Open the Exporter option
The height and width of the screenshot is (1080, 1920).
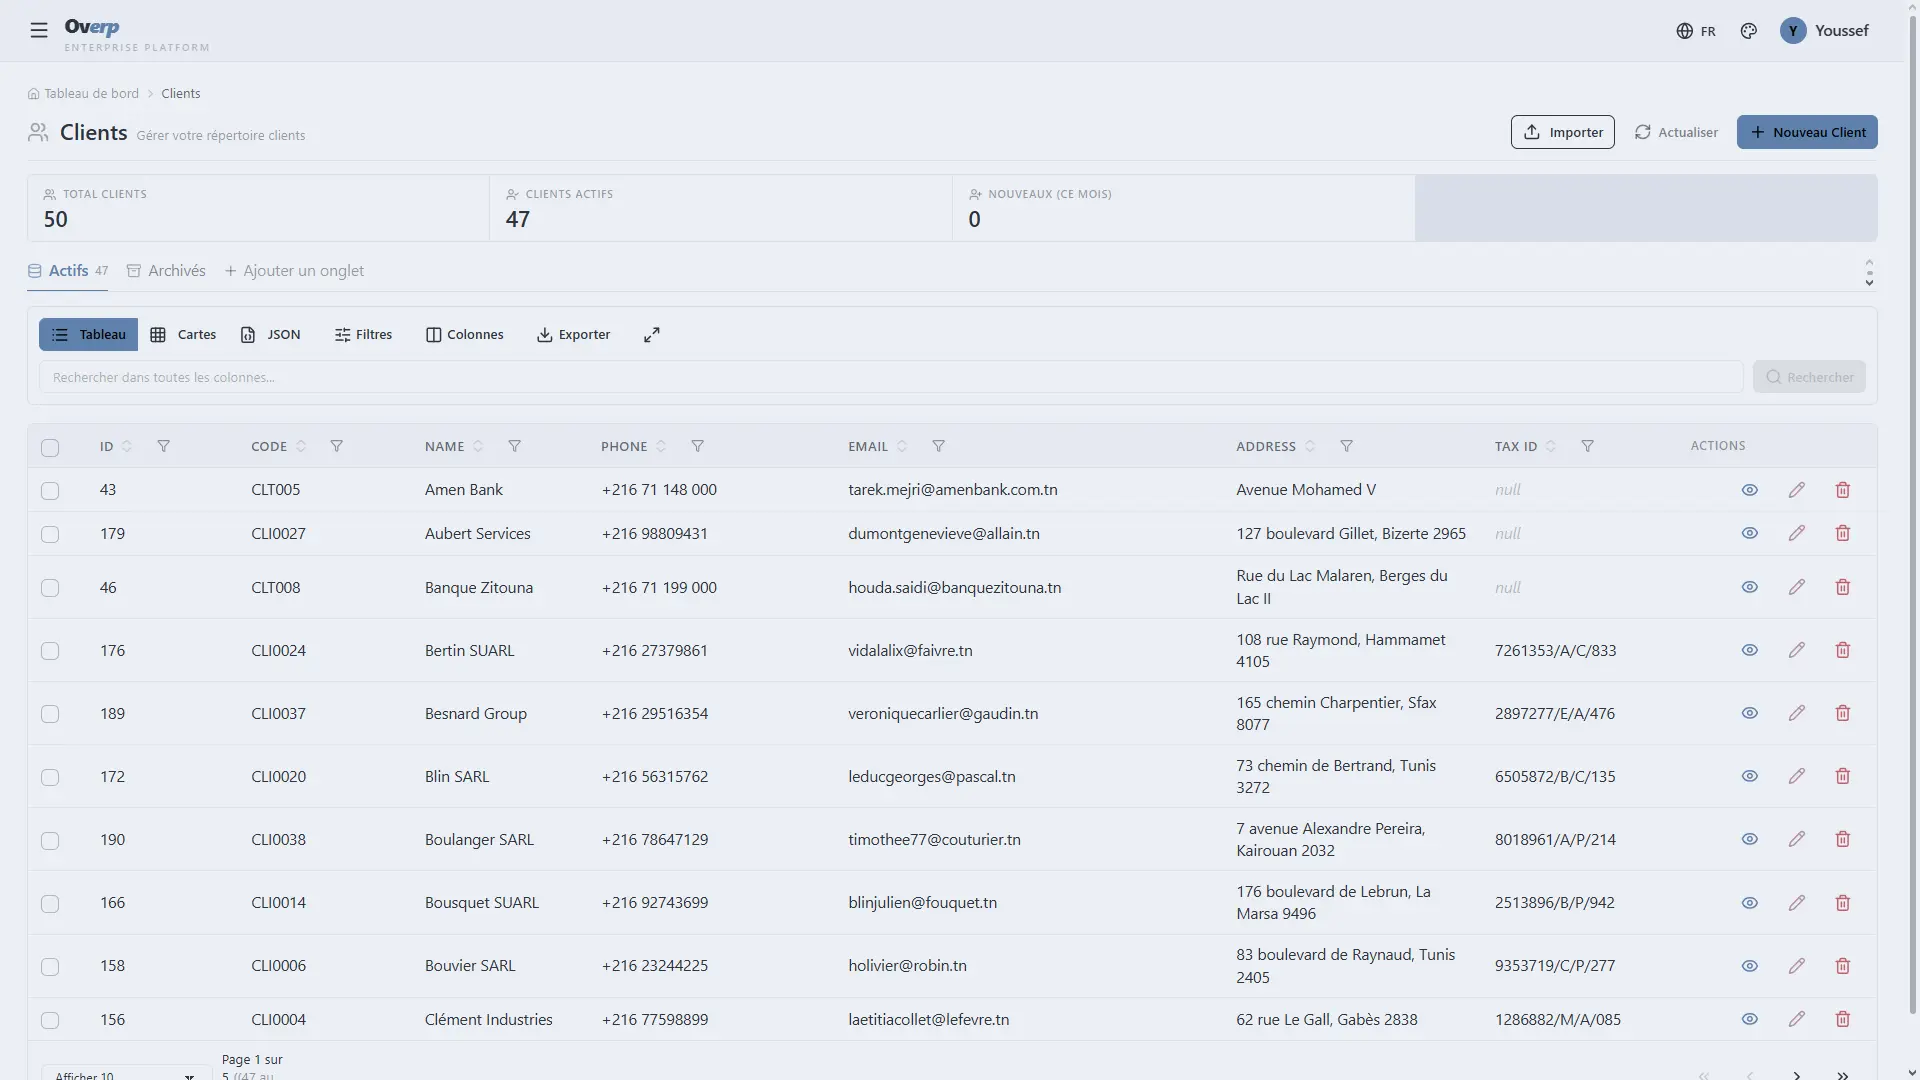point(574,335)
